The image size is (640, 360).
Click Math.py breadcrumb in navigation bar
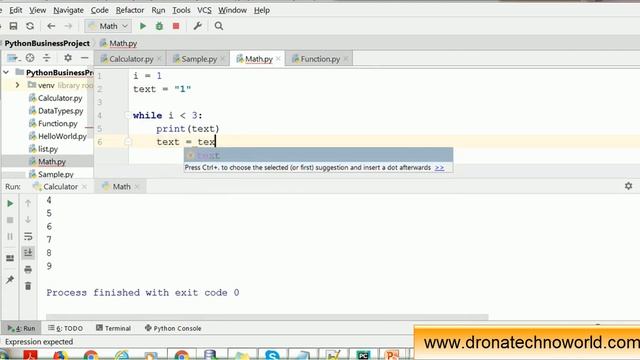118,43
